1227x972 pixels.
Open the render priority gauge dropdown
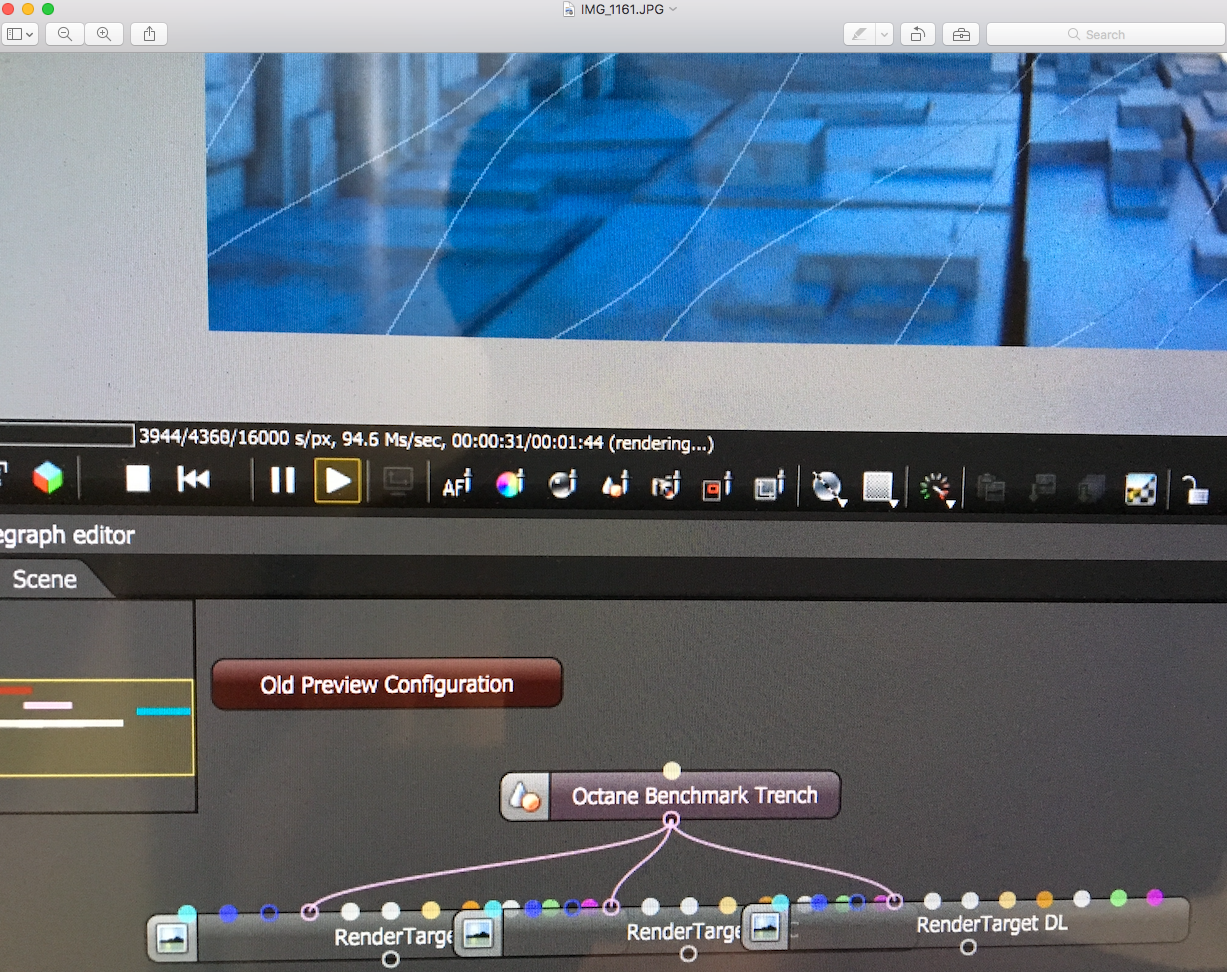[x=936, y=489]
